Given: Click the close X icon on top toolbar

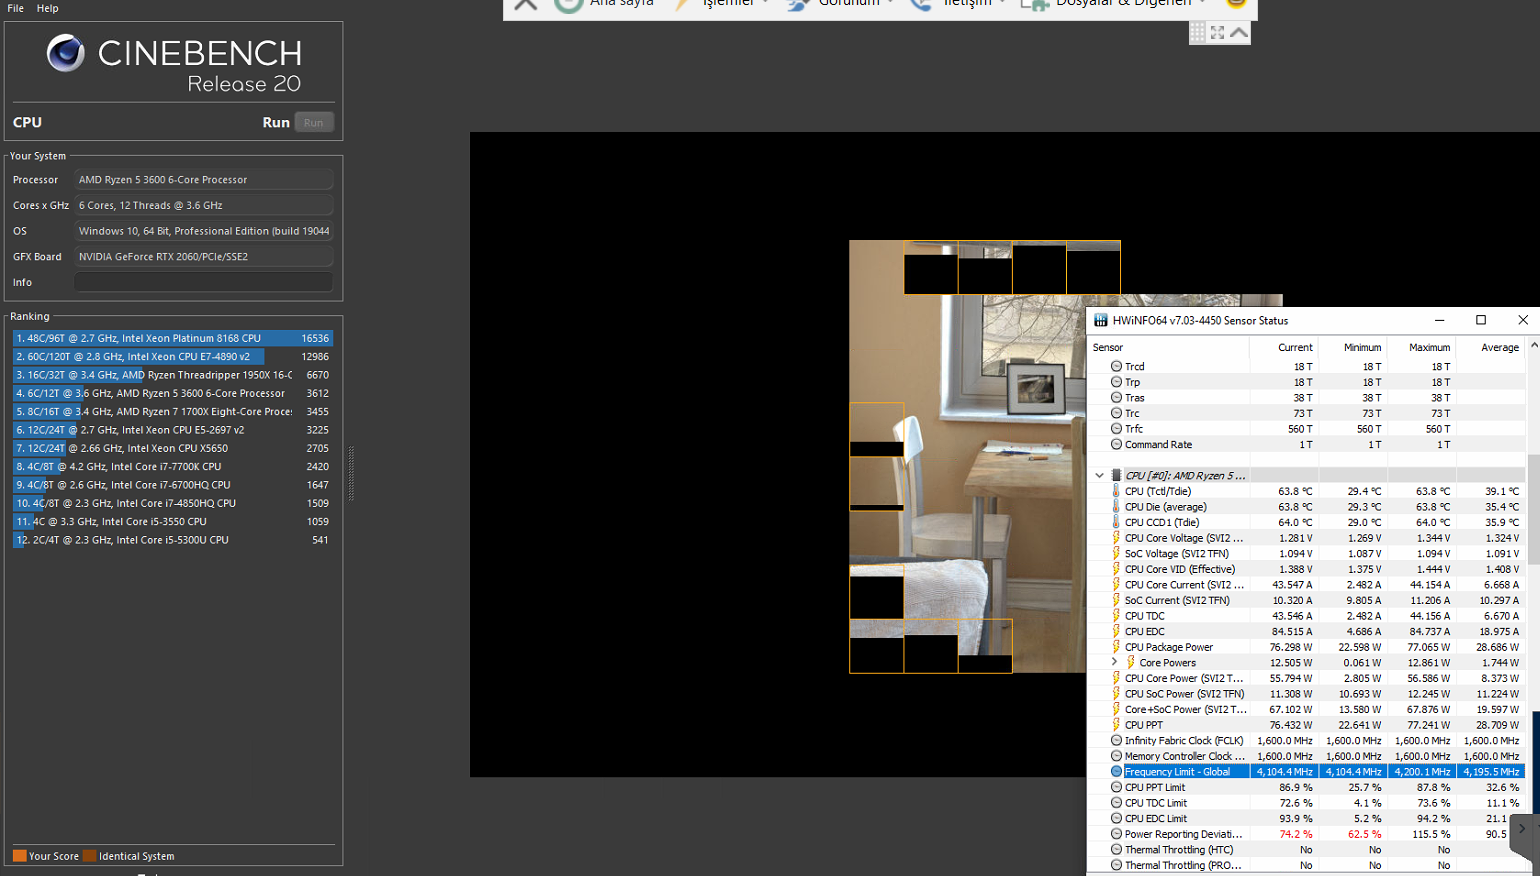Looking at the screenshot, I should pyautogui.click(x=525, y=3).
